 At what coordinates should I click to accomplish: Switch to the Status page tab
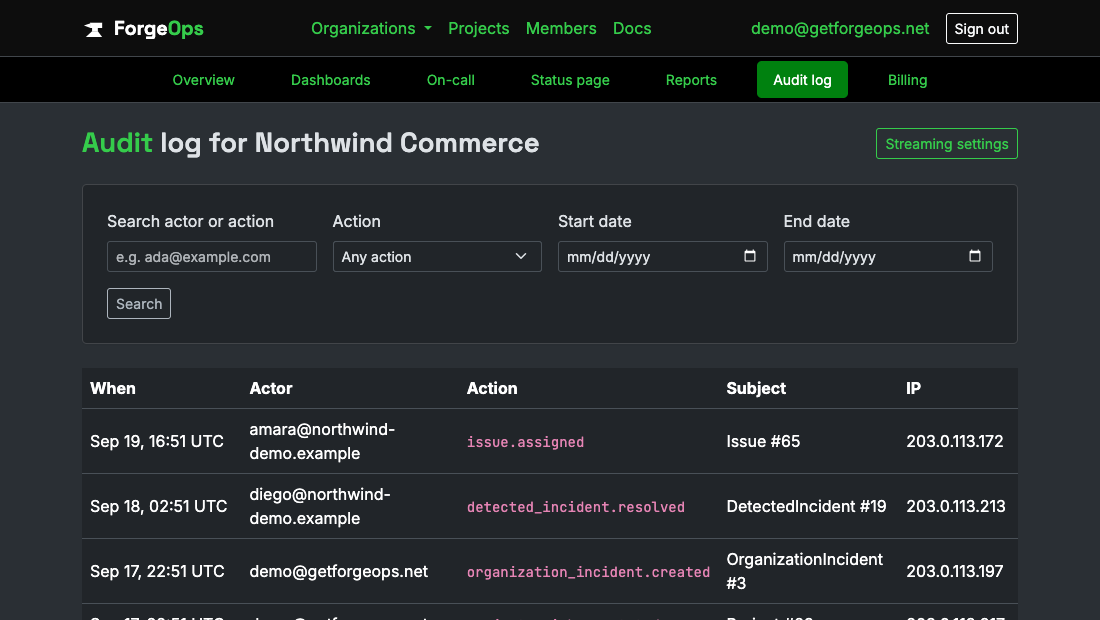pyautogui.click(x=570, y=80)
